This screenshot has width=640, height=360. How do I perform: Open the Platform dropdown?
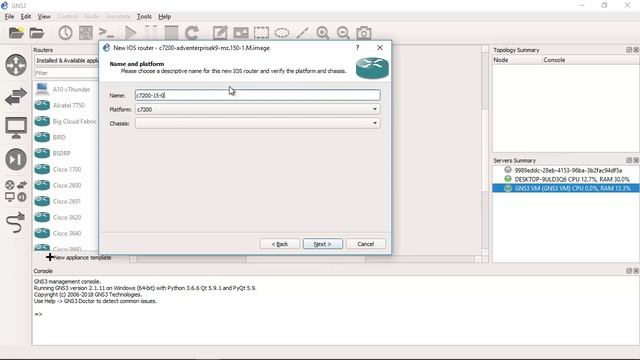click(258, 109)
